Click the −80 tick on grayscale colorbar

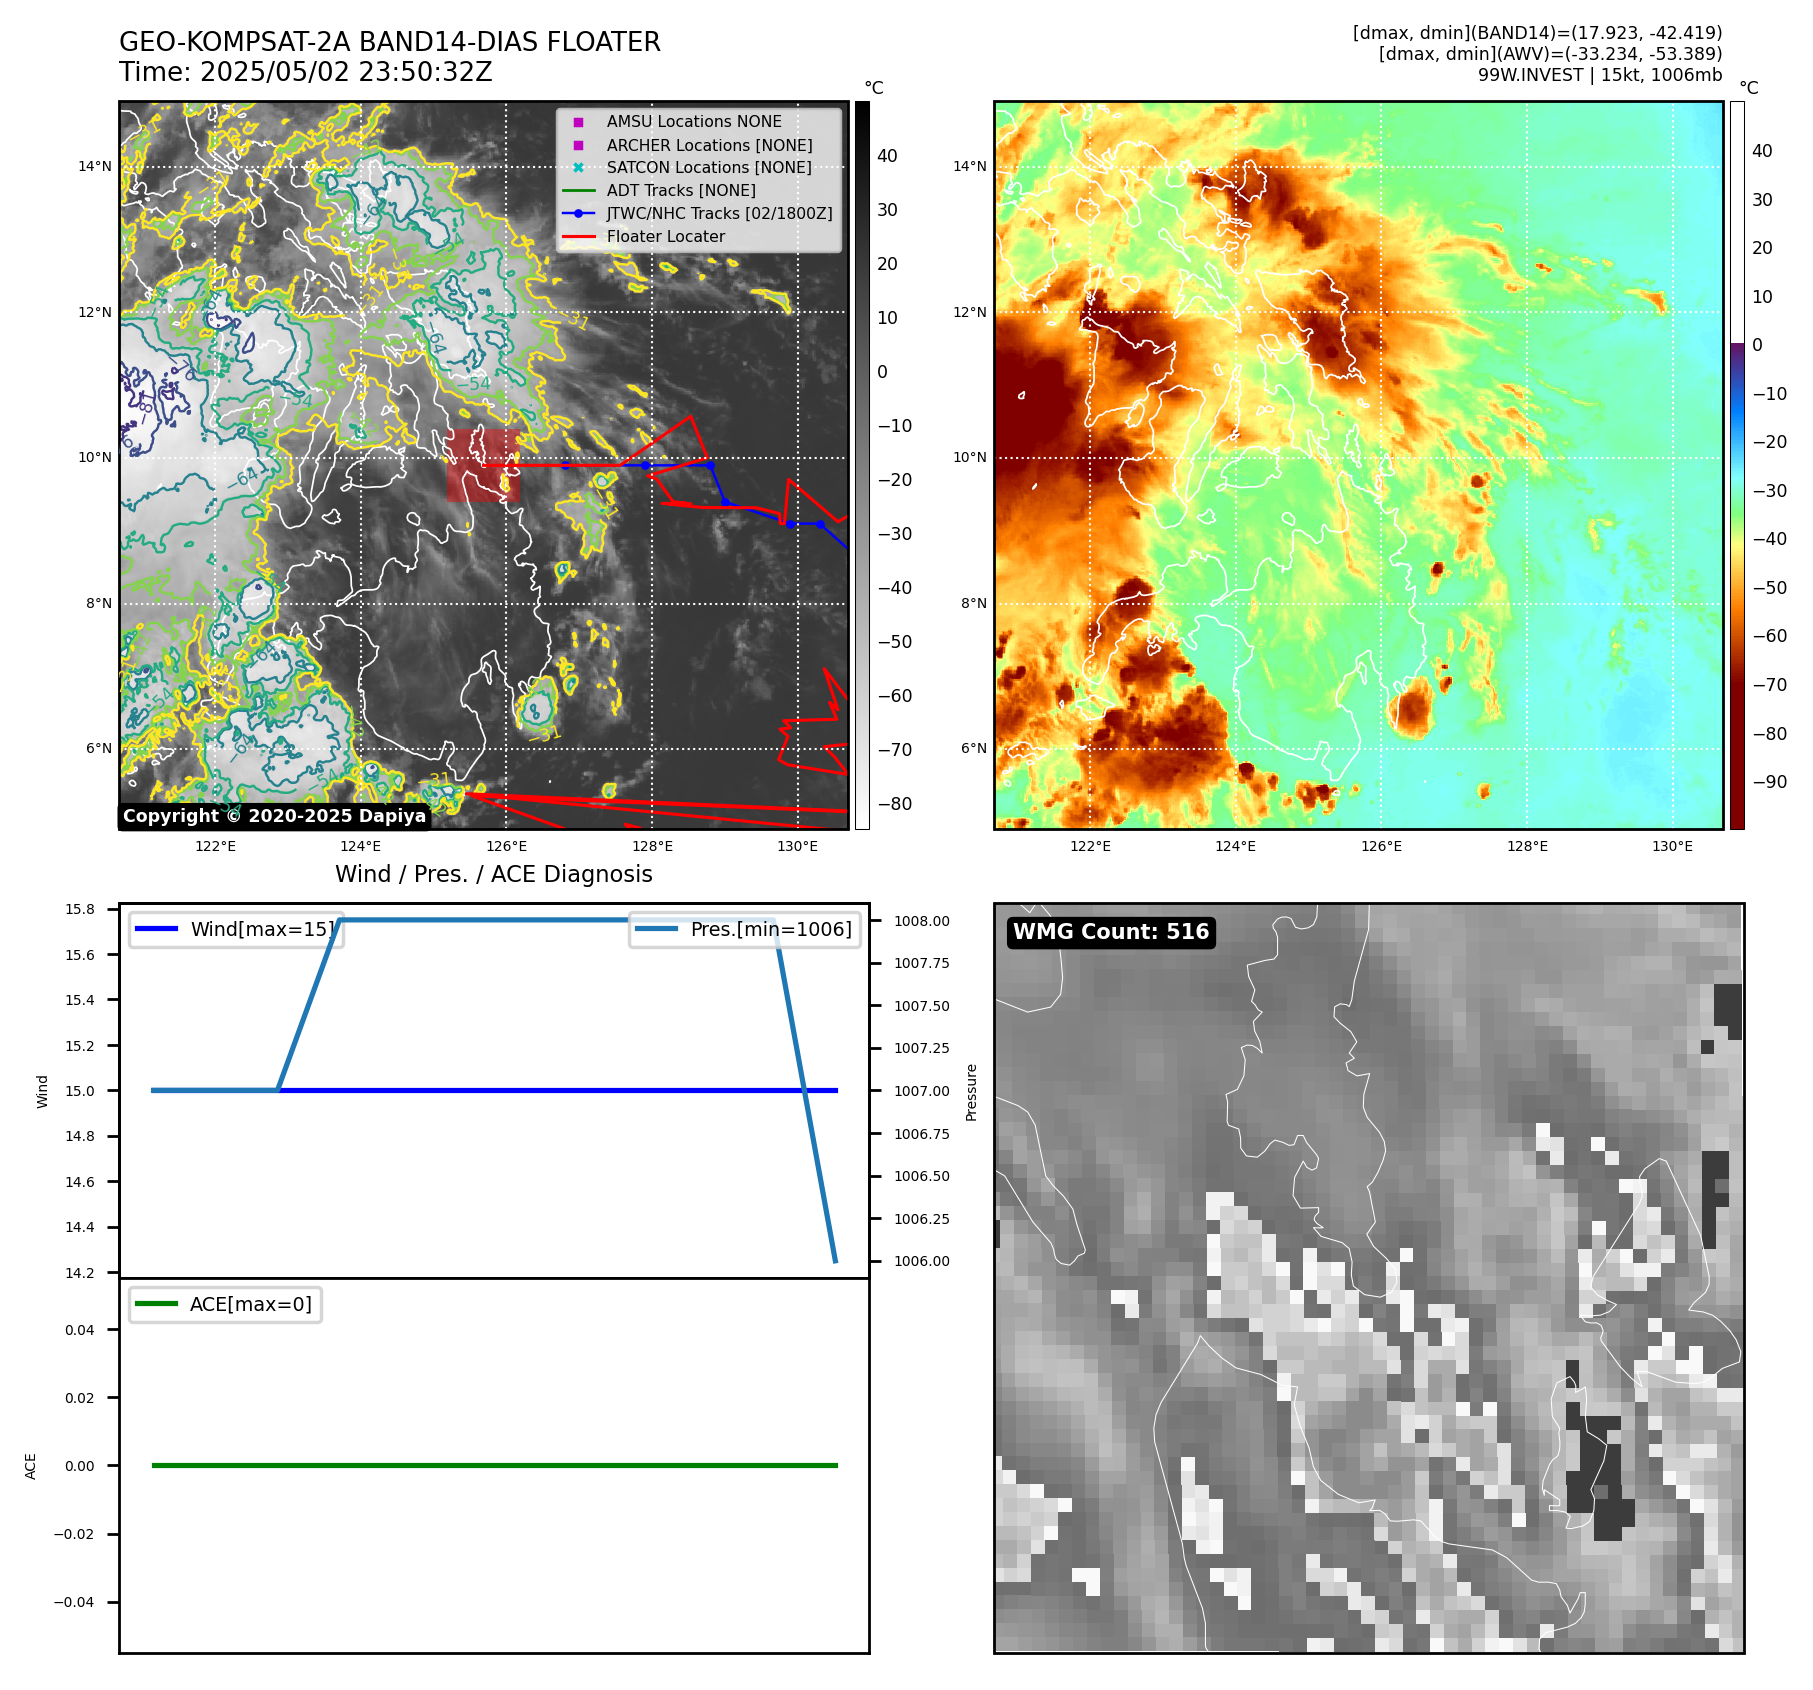coord(895,804)
